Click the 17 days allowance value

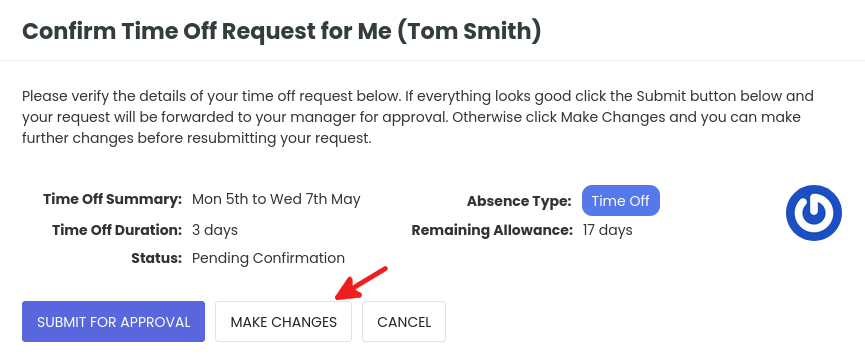(607, 230)
